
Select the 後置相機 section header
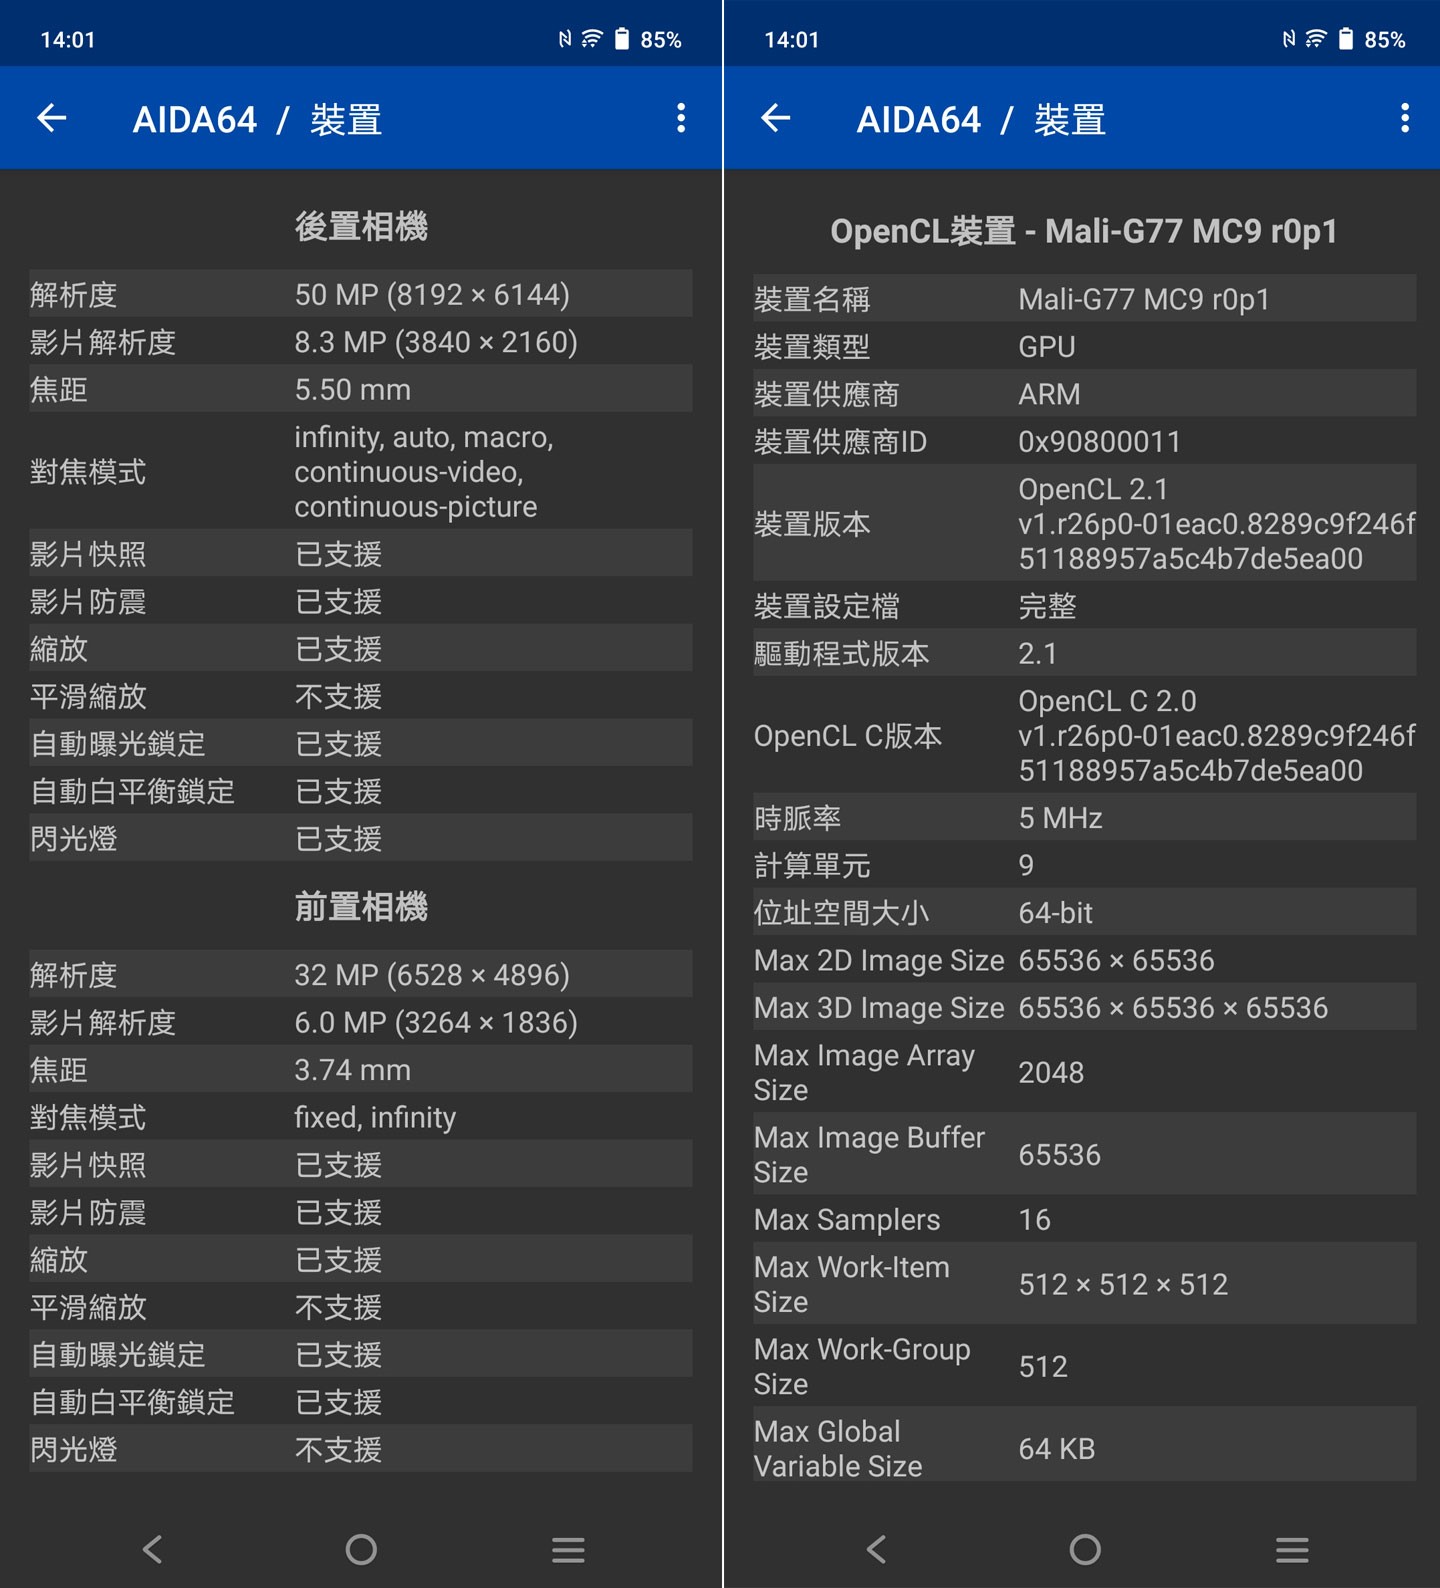(361, 226)
